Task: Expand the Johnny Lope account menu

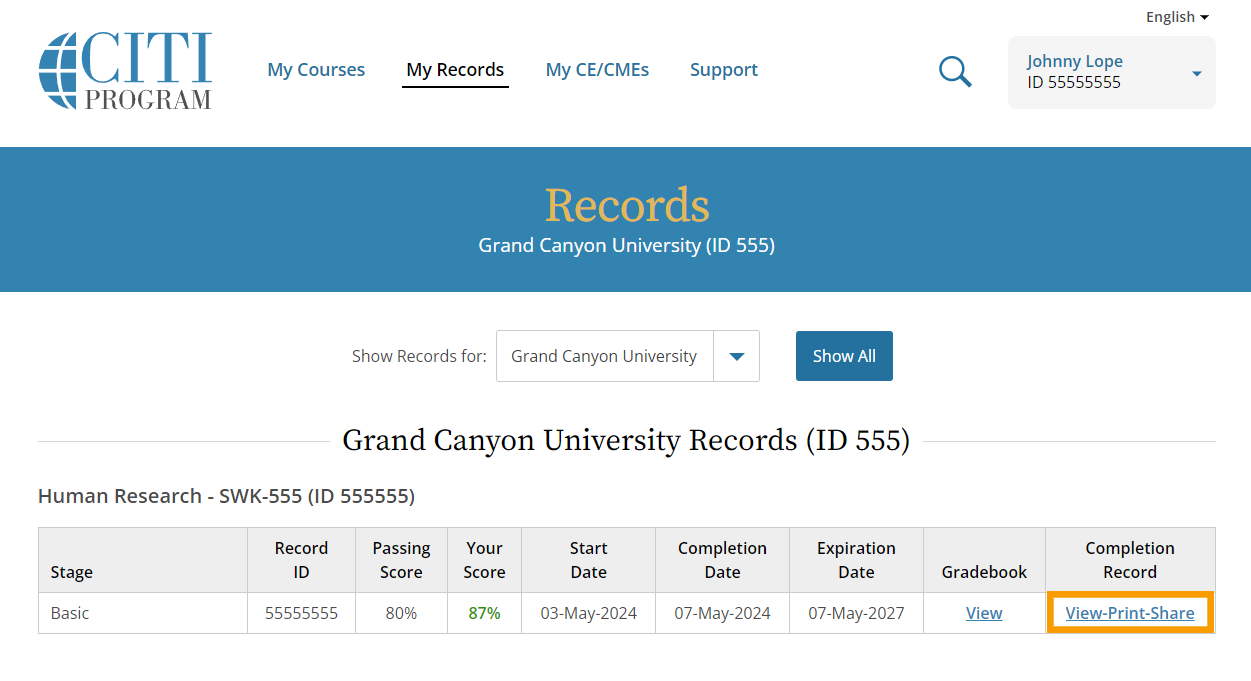Action: pyautogui.click(x=1112, y=72)
